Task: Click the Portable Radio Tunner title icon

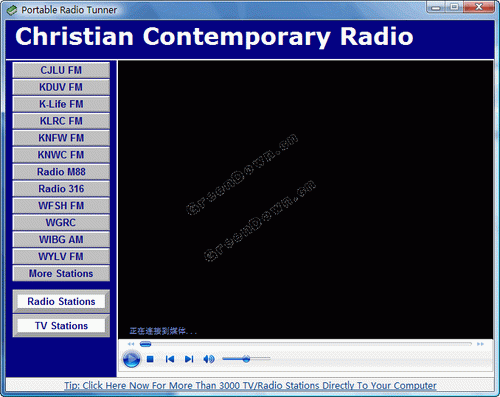Action: click(x=12, y=10)
